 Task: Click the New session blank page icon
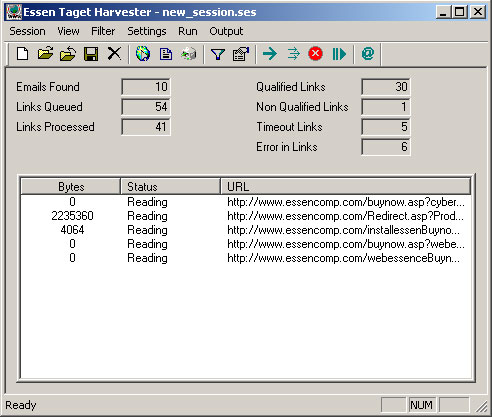click(22, 54)
